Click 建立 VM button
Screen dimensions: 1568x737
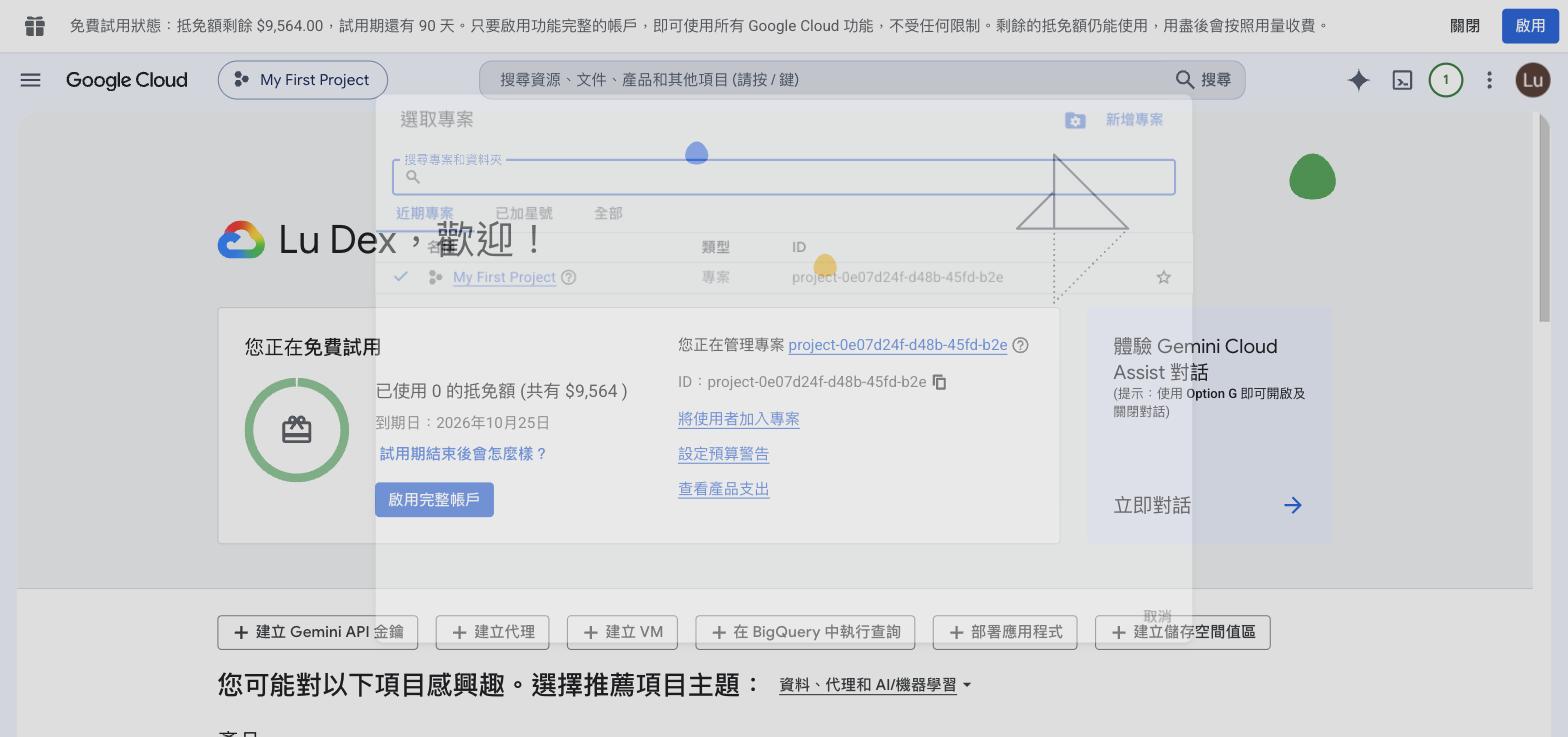(x=622, y=632)
